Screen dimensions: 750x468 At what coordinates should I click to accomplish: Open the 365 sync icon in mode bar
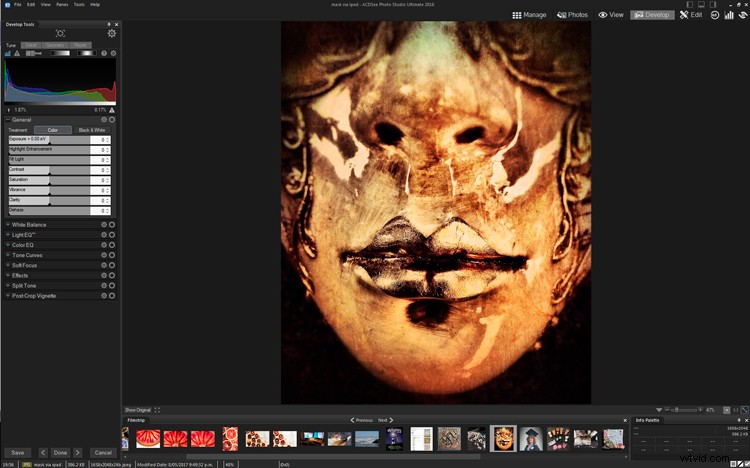pyautogui.click(x=715, y=15)
